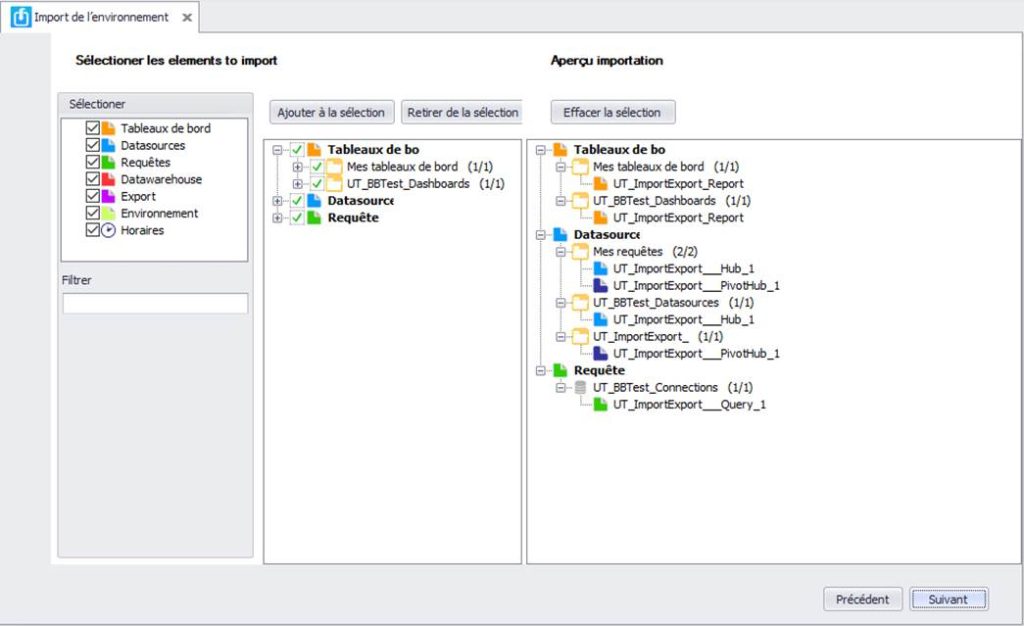Uncheck the Datasources checkbox in Sélectionner
Viewport: 1024px width, 626px height.
pyautogui.click(x=93, y=145)
